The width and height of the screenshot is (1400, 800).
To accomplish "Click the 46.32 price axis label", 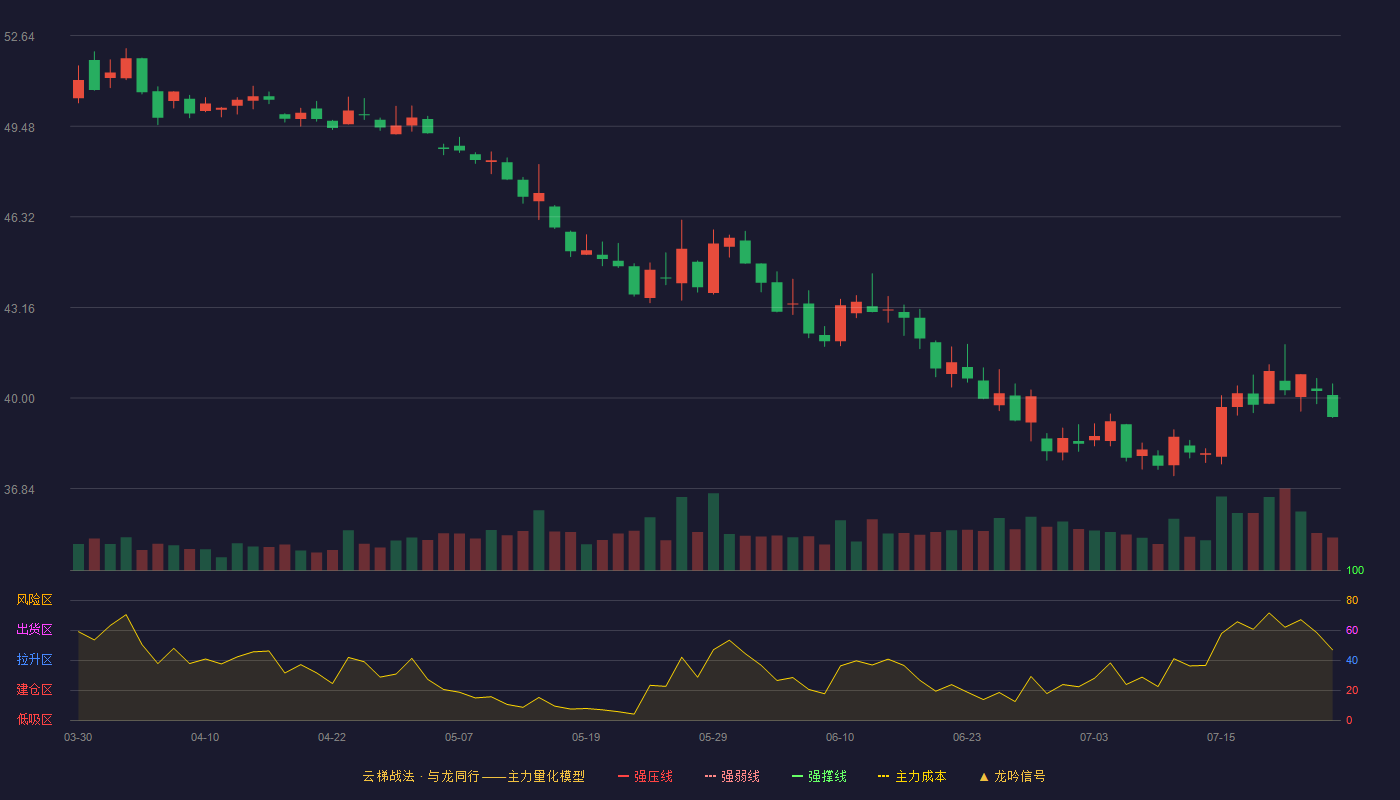I will [19, 217].
